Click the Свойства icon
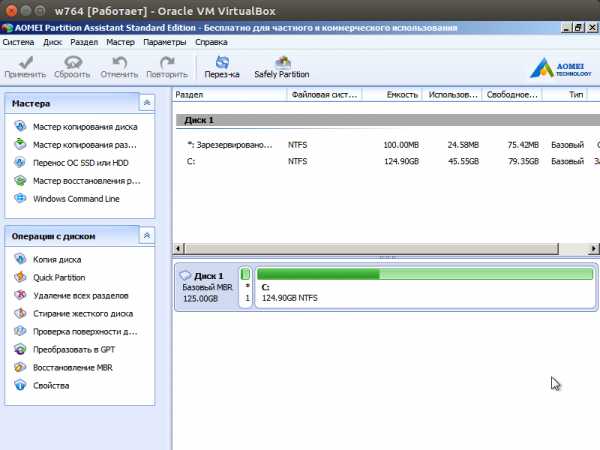Viewport: 600px width, 450px height. [20, 385]
